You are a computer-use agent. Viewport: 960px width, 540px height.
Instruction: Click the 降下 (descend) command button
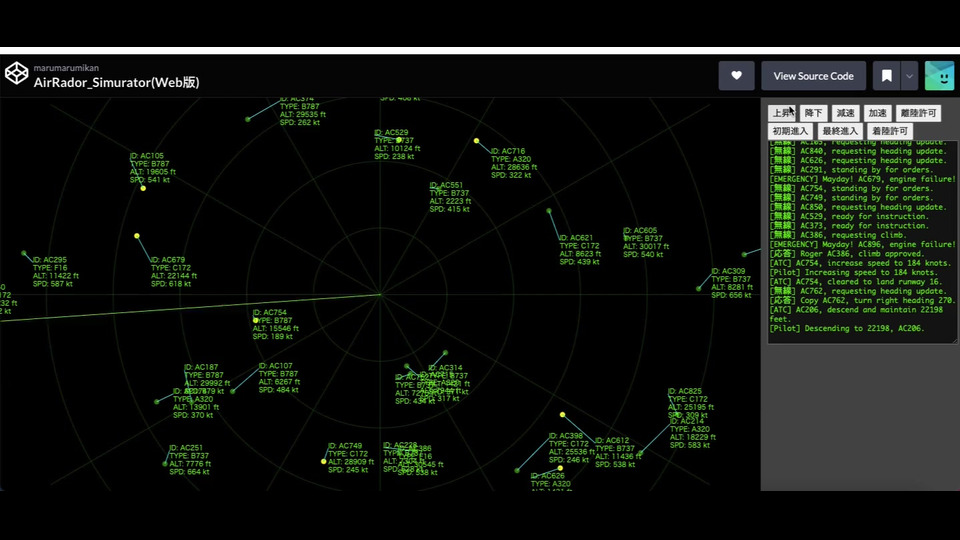click(814, 113)
